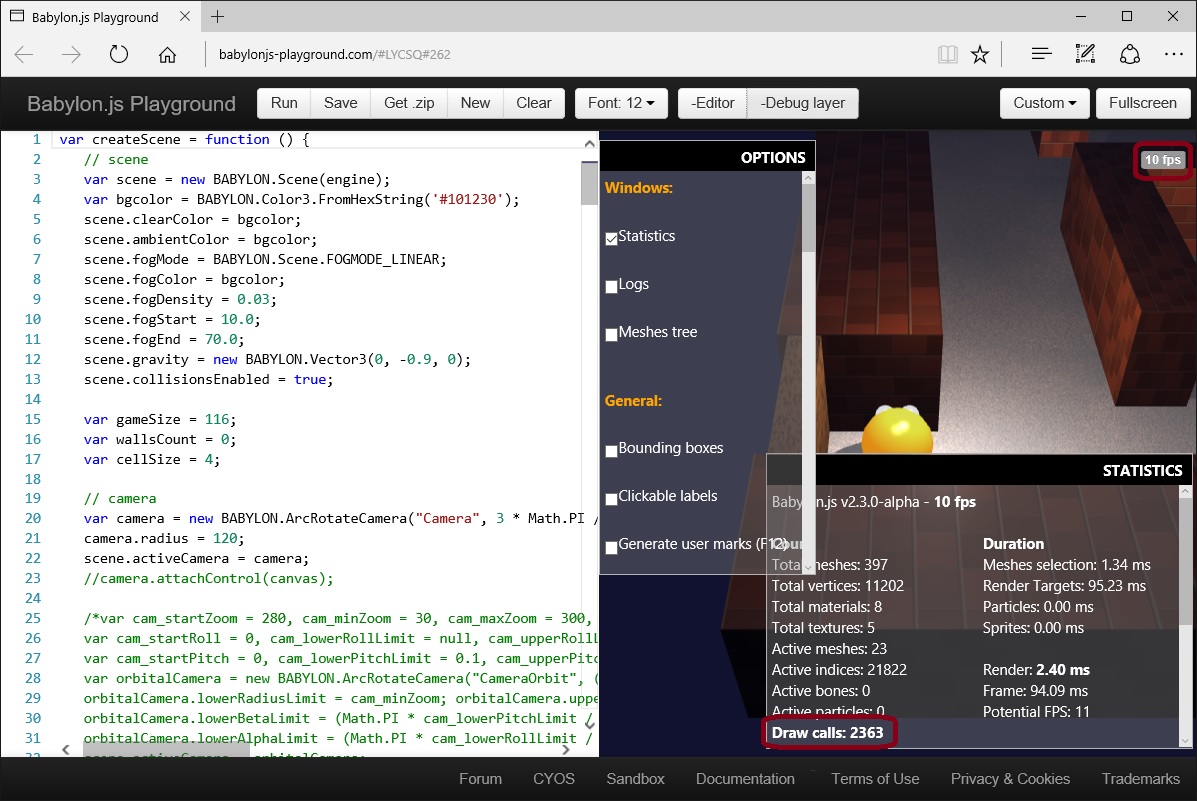The image size is (1197, 801).
Task: Hide the code Editor panel
Action: tap(712, 103)
